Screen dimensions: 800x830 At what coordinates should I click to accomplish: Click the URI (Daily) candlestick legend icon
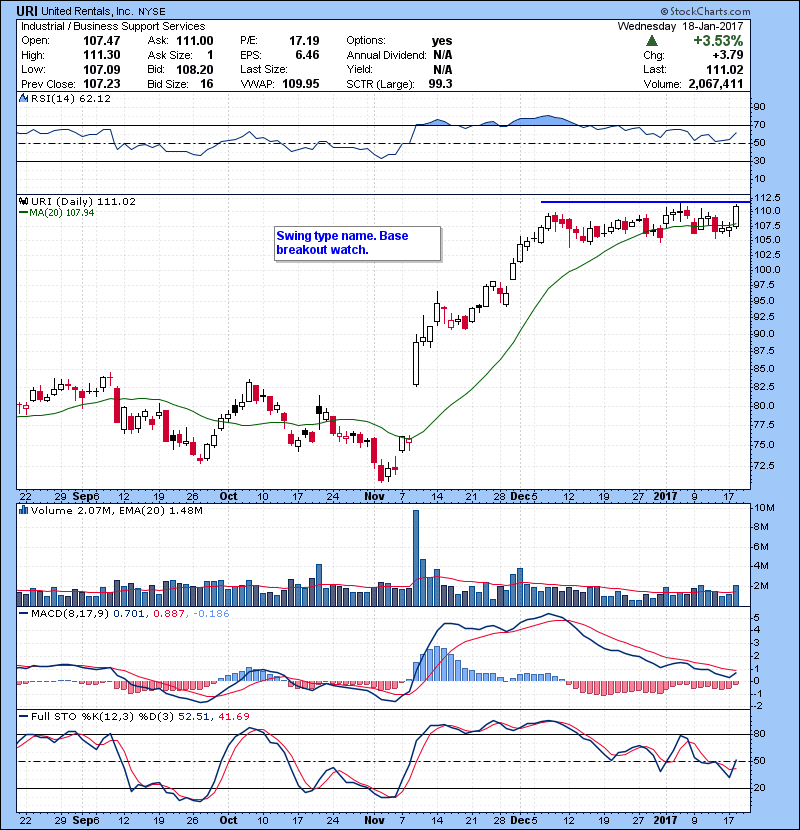pyautogui.click(x=23, y=201)
